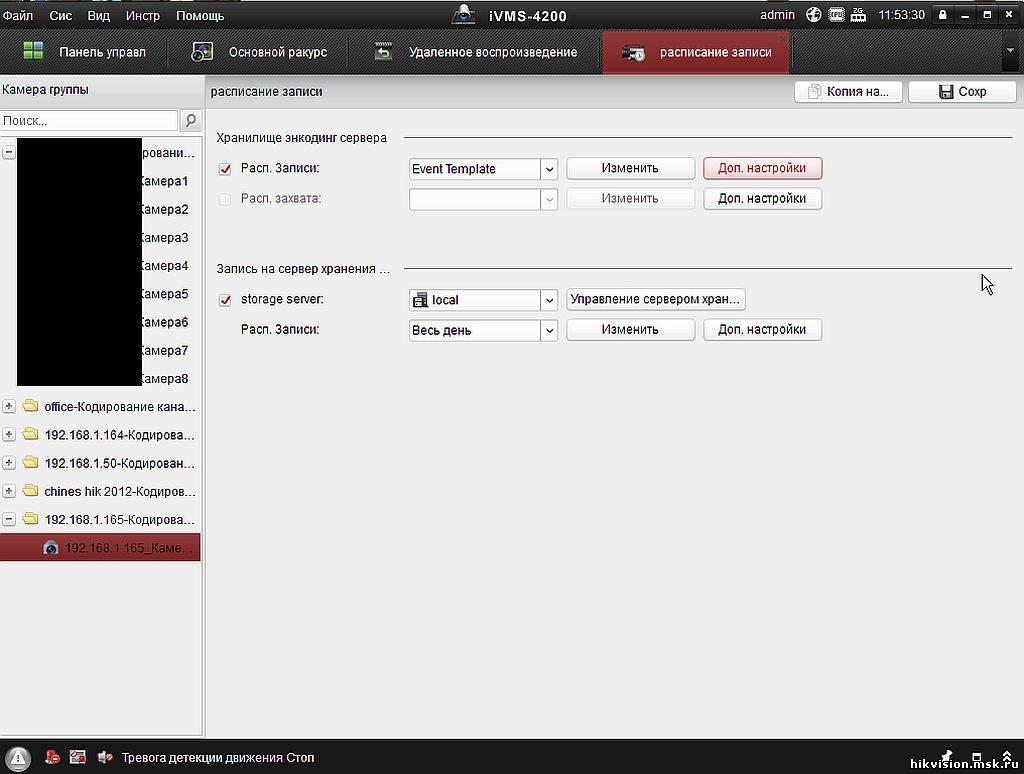Toggle the Расп. захвата checkbox

click(x=225, y=199)
